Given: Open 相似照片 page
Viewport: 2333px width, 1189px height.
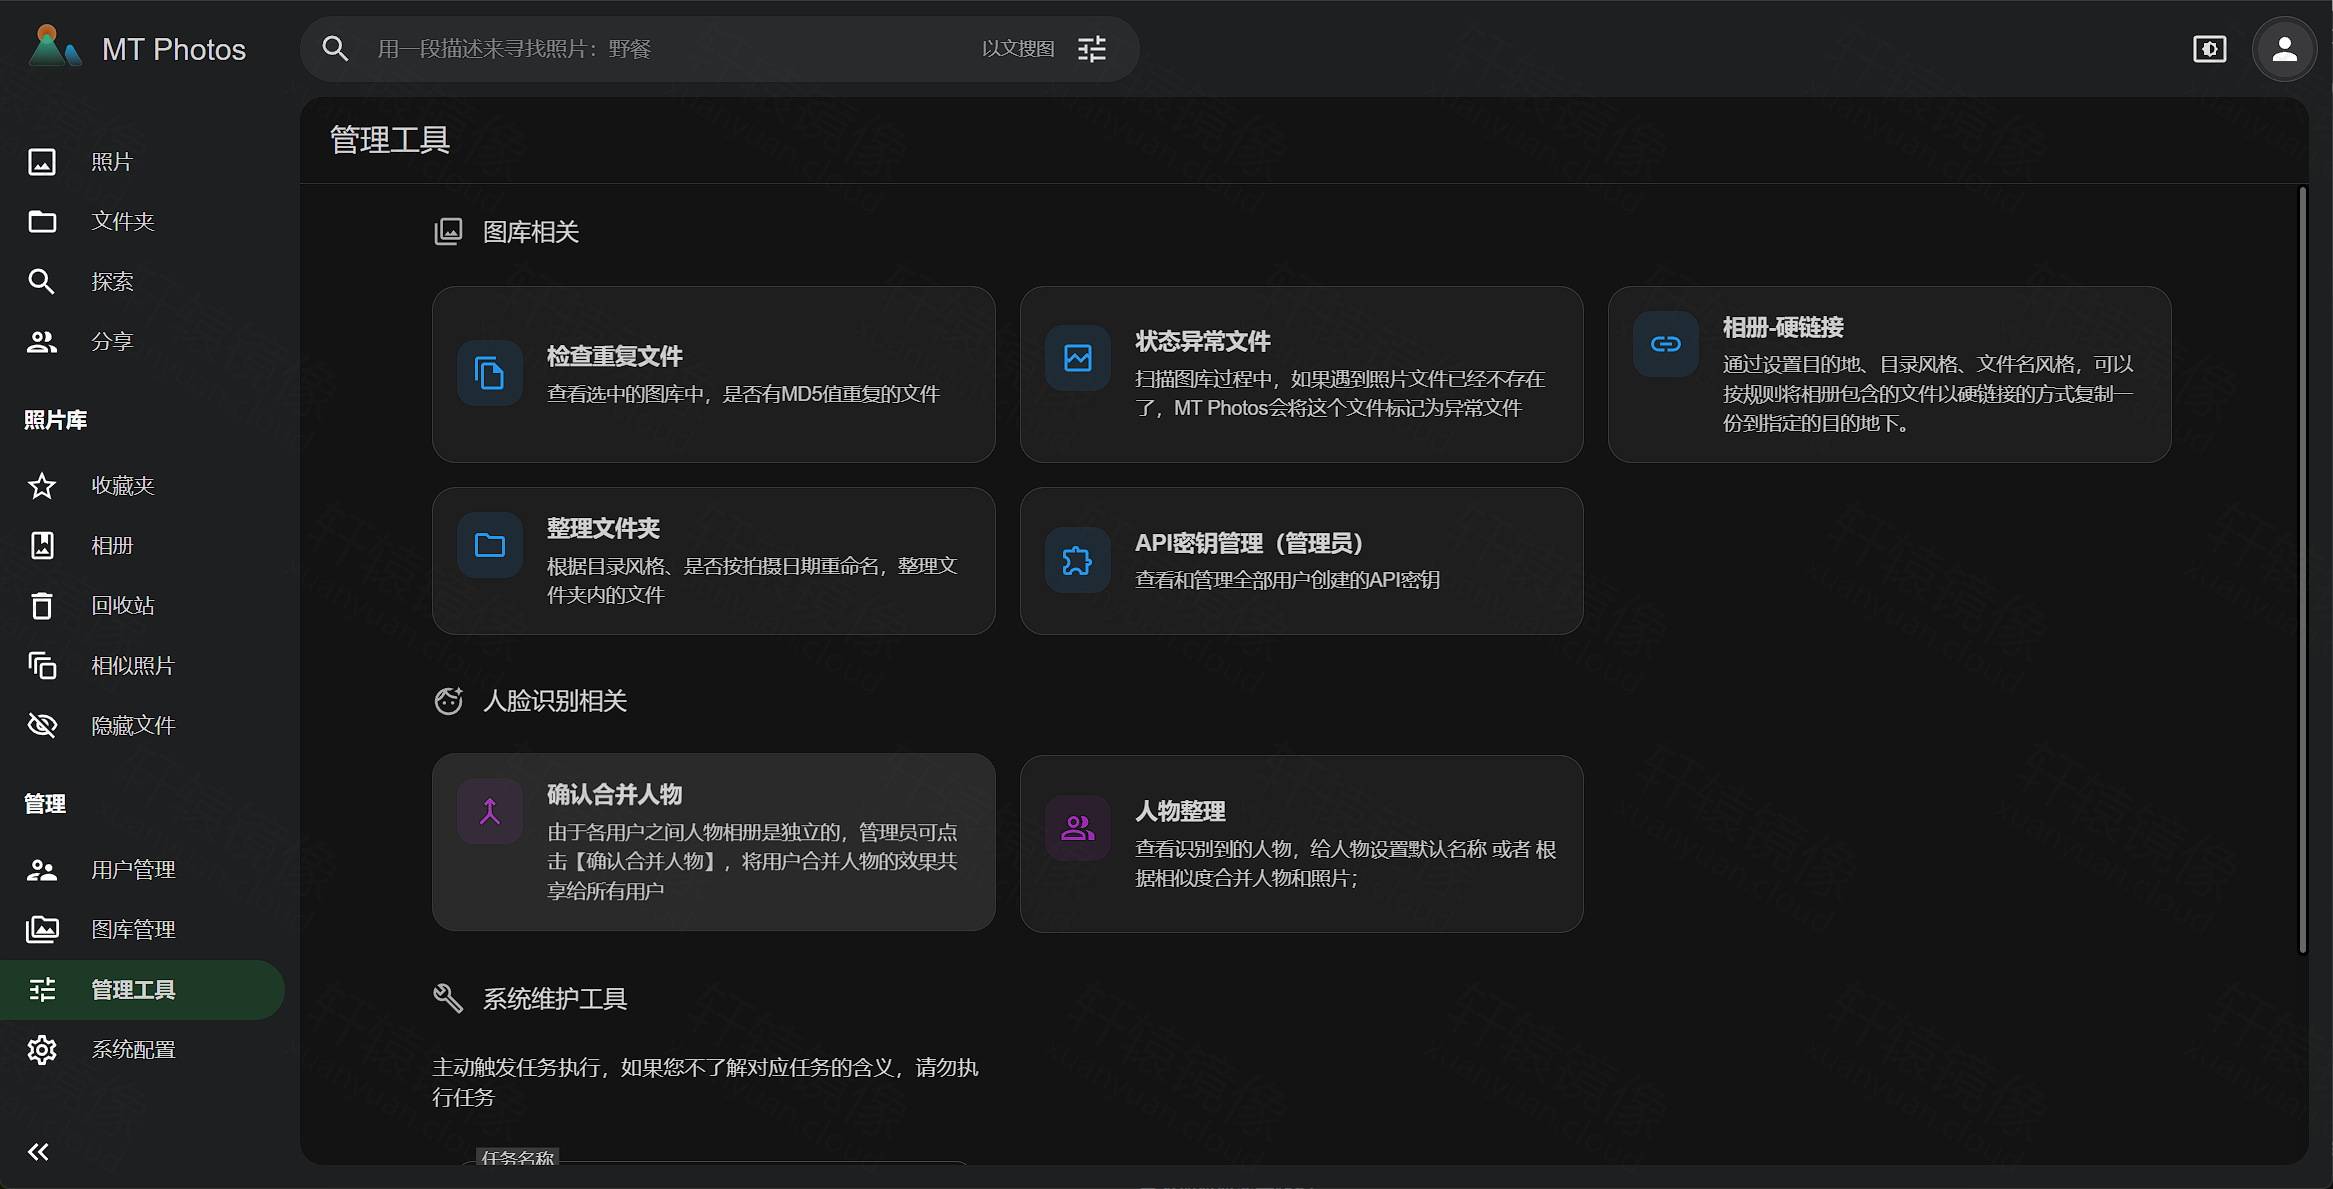Looking at the screenshot, I should (142, 666).
